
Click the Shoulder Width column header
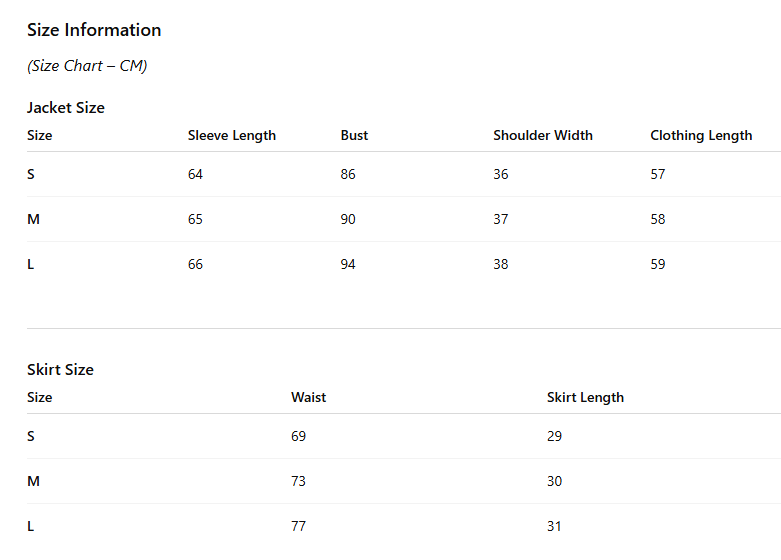click(x=543, y=136)
